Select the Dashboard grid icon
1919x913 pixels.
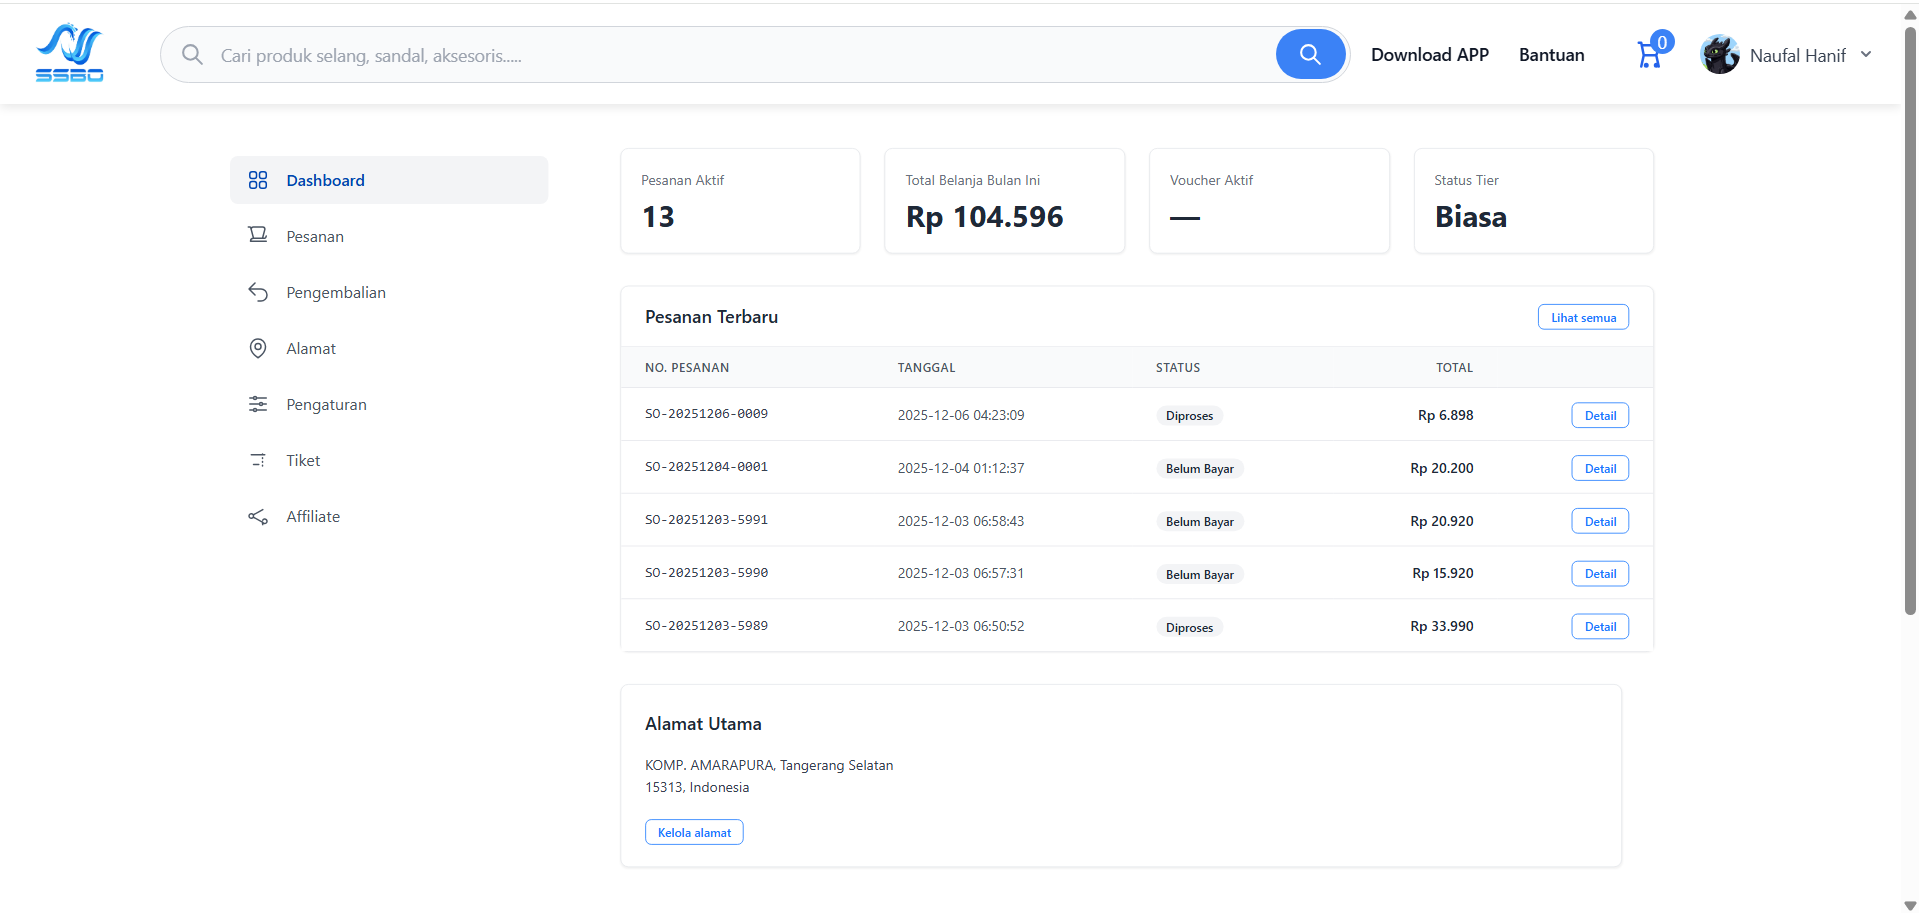[x=258, y=180]
